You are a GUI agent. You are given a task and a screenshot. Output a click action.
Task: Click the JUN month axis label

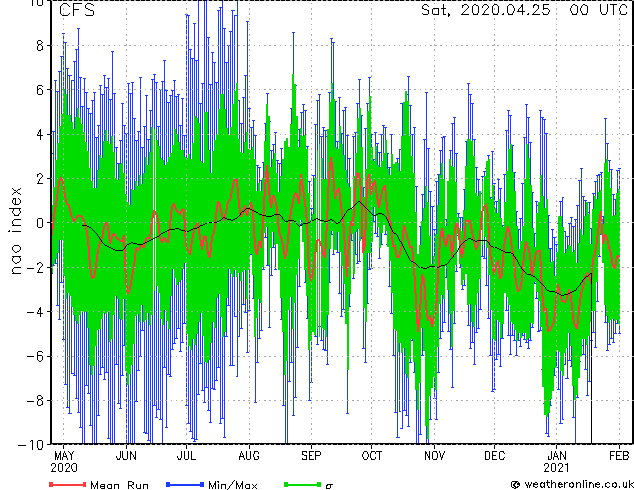pos(126,456)
